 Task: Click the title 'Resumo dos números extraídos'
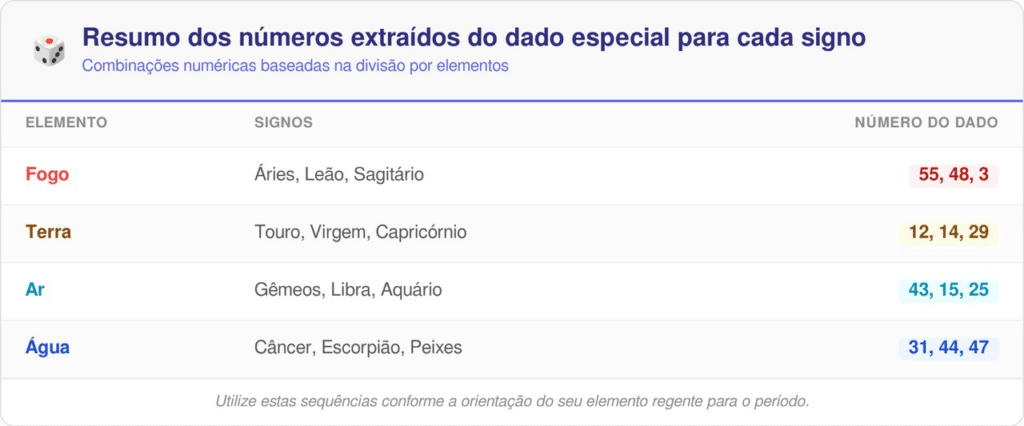click(x=473, y=38)
